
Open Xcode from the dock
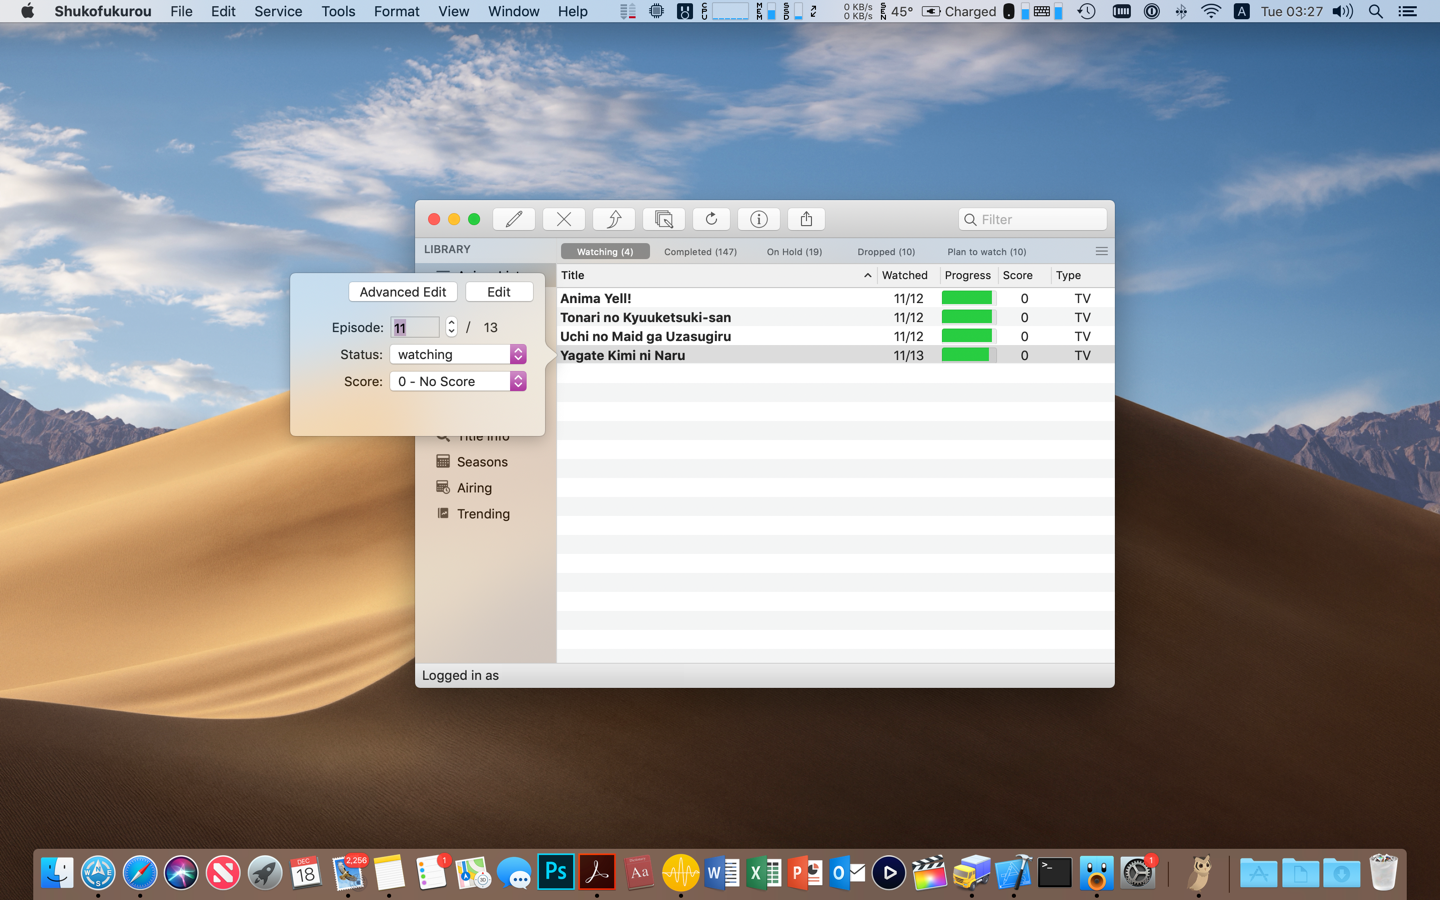1012,872
